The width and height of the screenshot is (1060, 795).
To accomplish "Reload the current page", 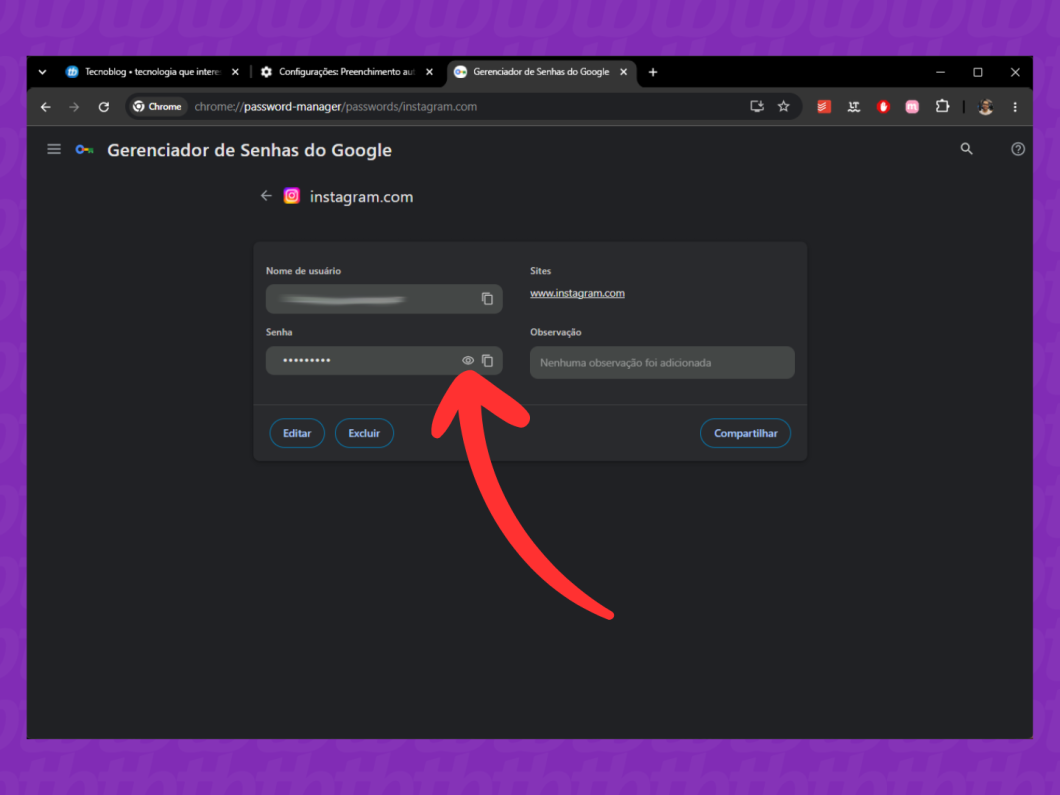I will pyautogui.click(x=103, y=107).
